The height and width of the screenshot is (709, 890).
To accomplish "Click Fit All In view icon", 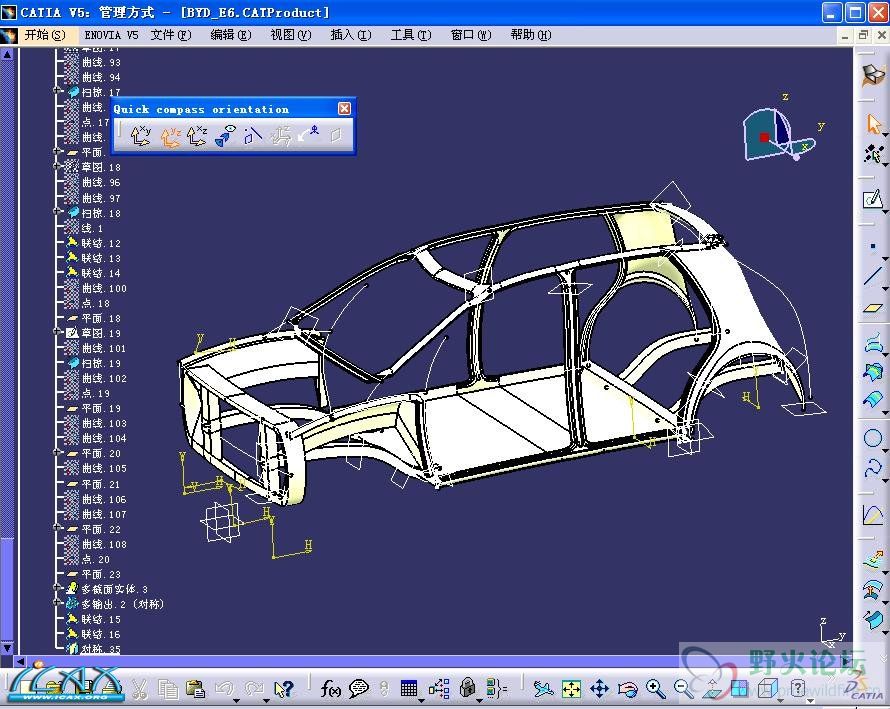I will (x=571, y=689).
